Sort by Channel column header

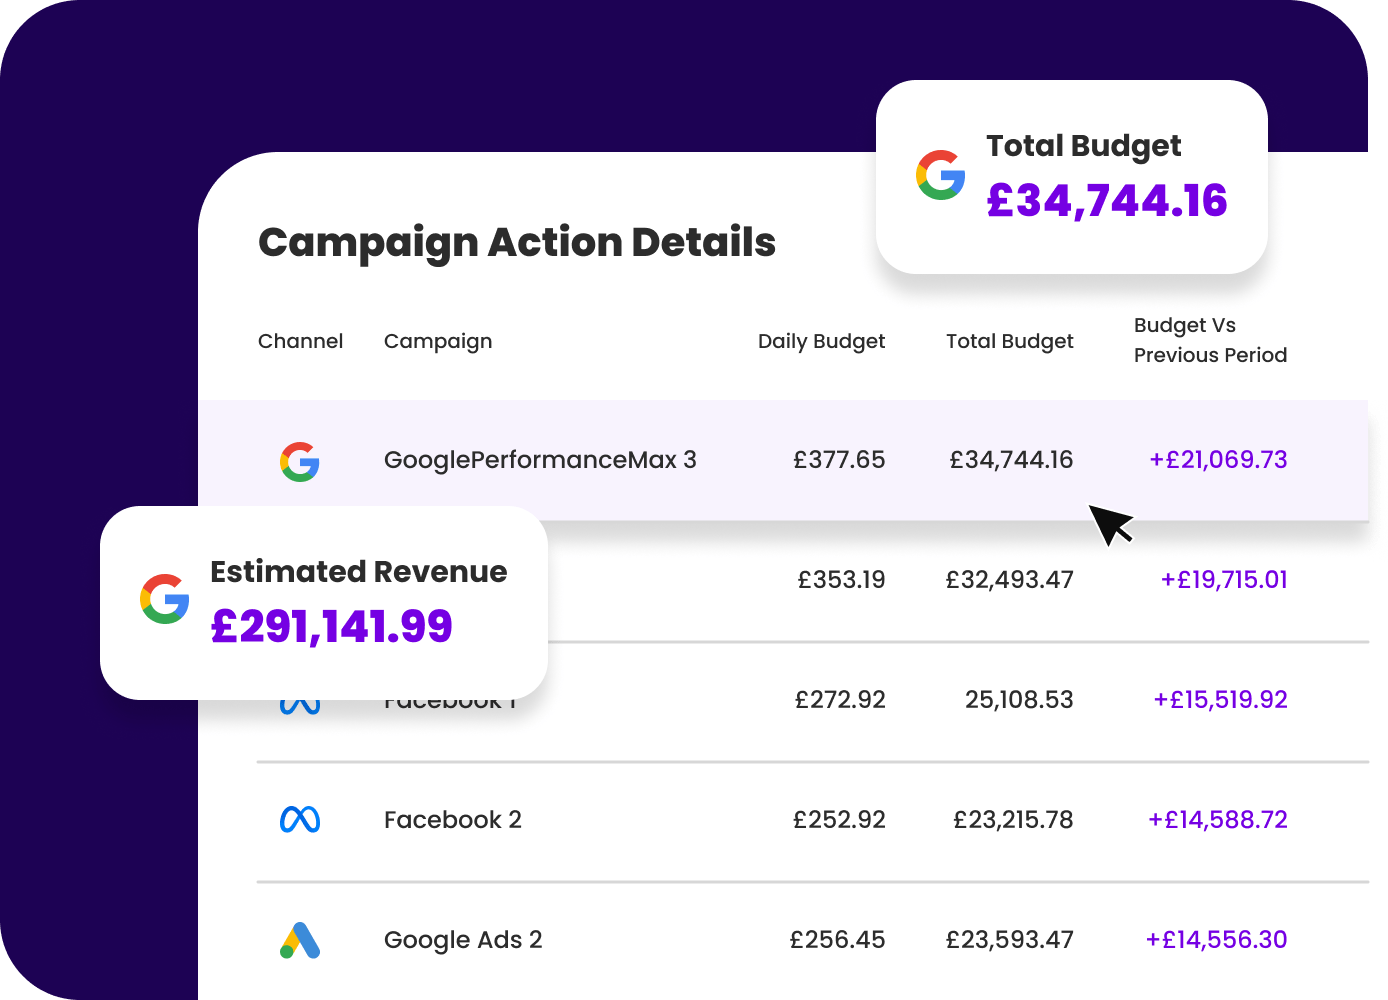point(300,341)
